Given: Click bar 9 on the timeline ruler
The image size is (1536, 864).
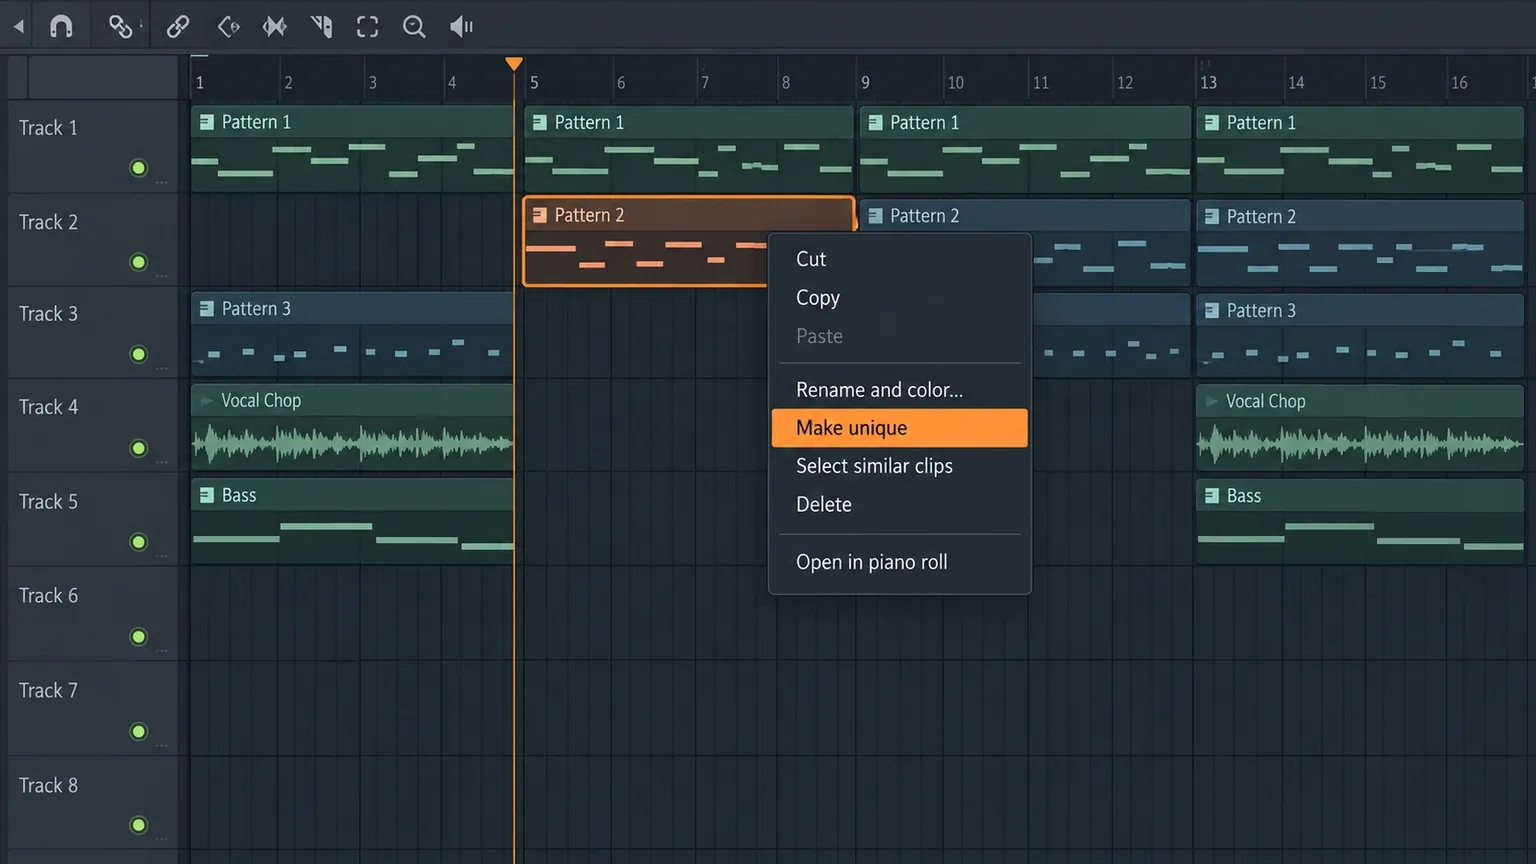Looking at the screenshot, I should tap(866, 82).
